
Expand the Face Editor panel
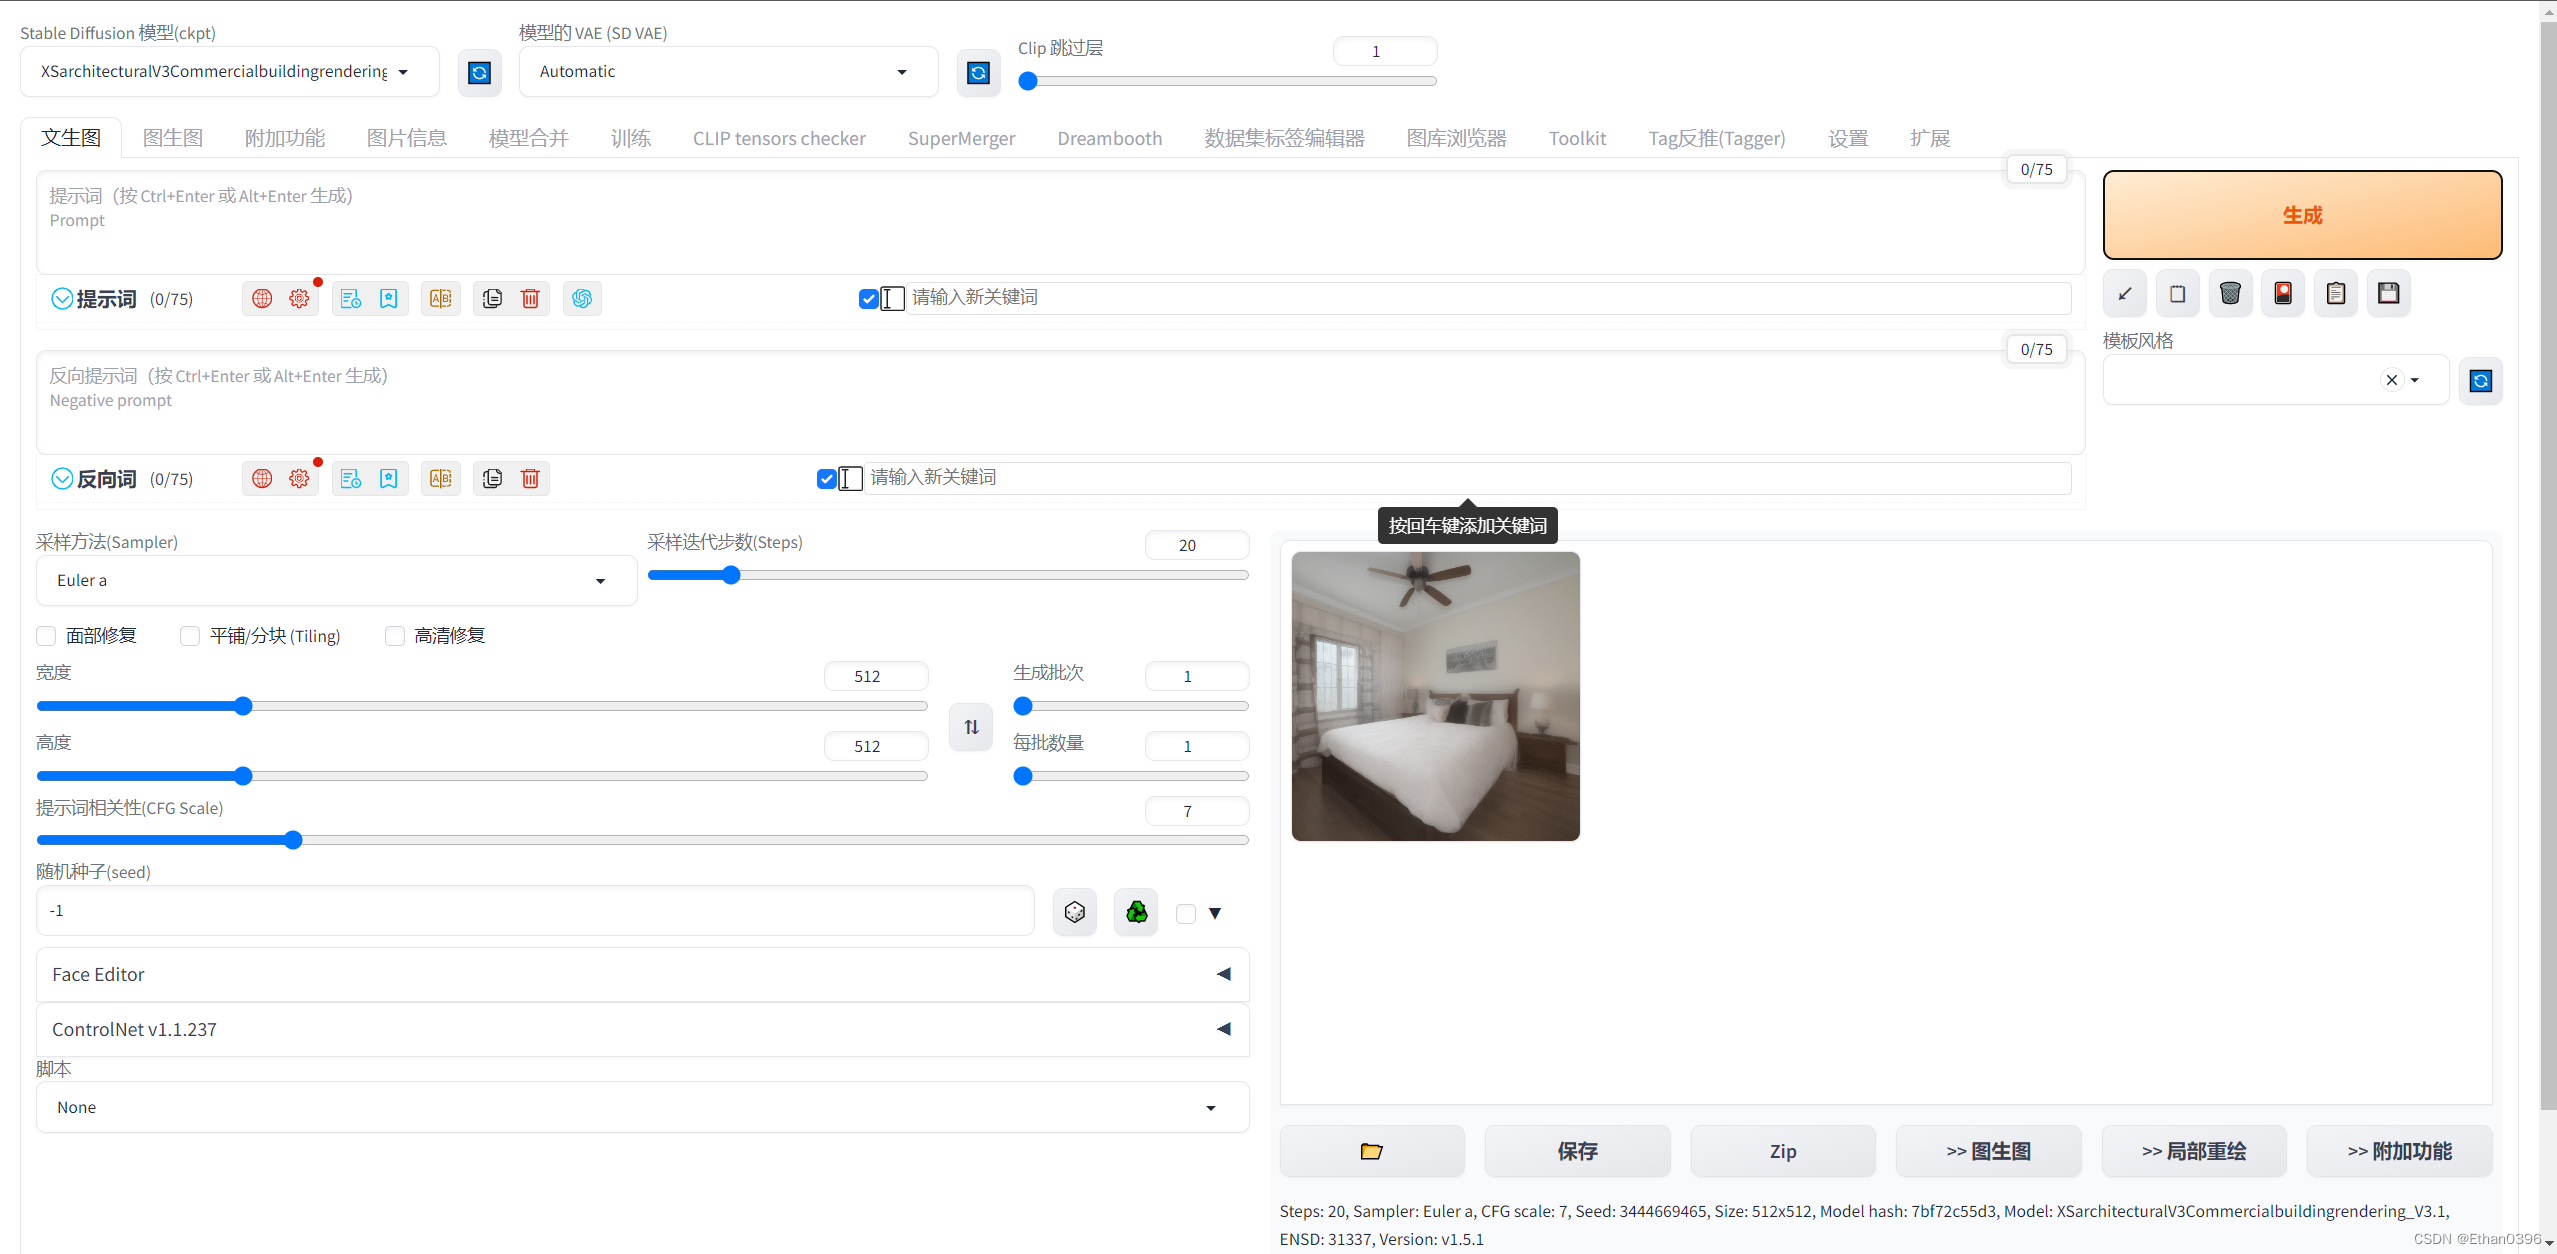click(642, 974)
